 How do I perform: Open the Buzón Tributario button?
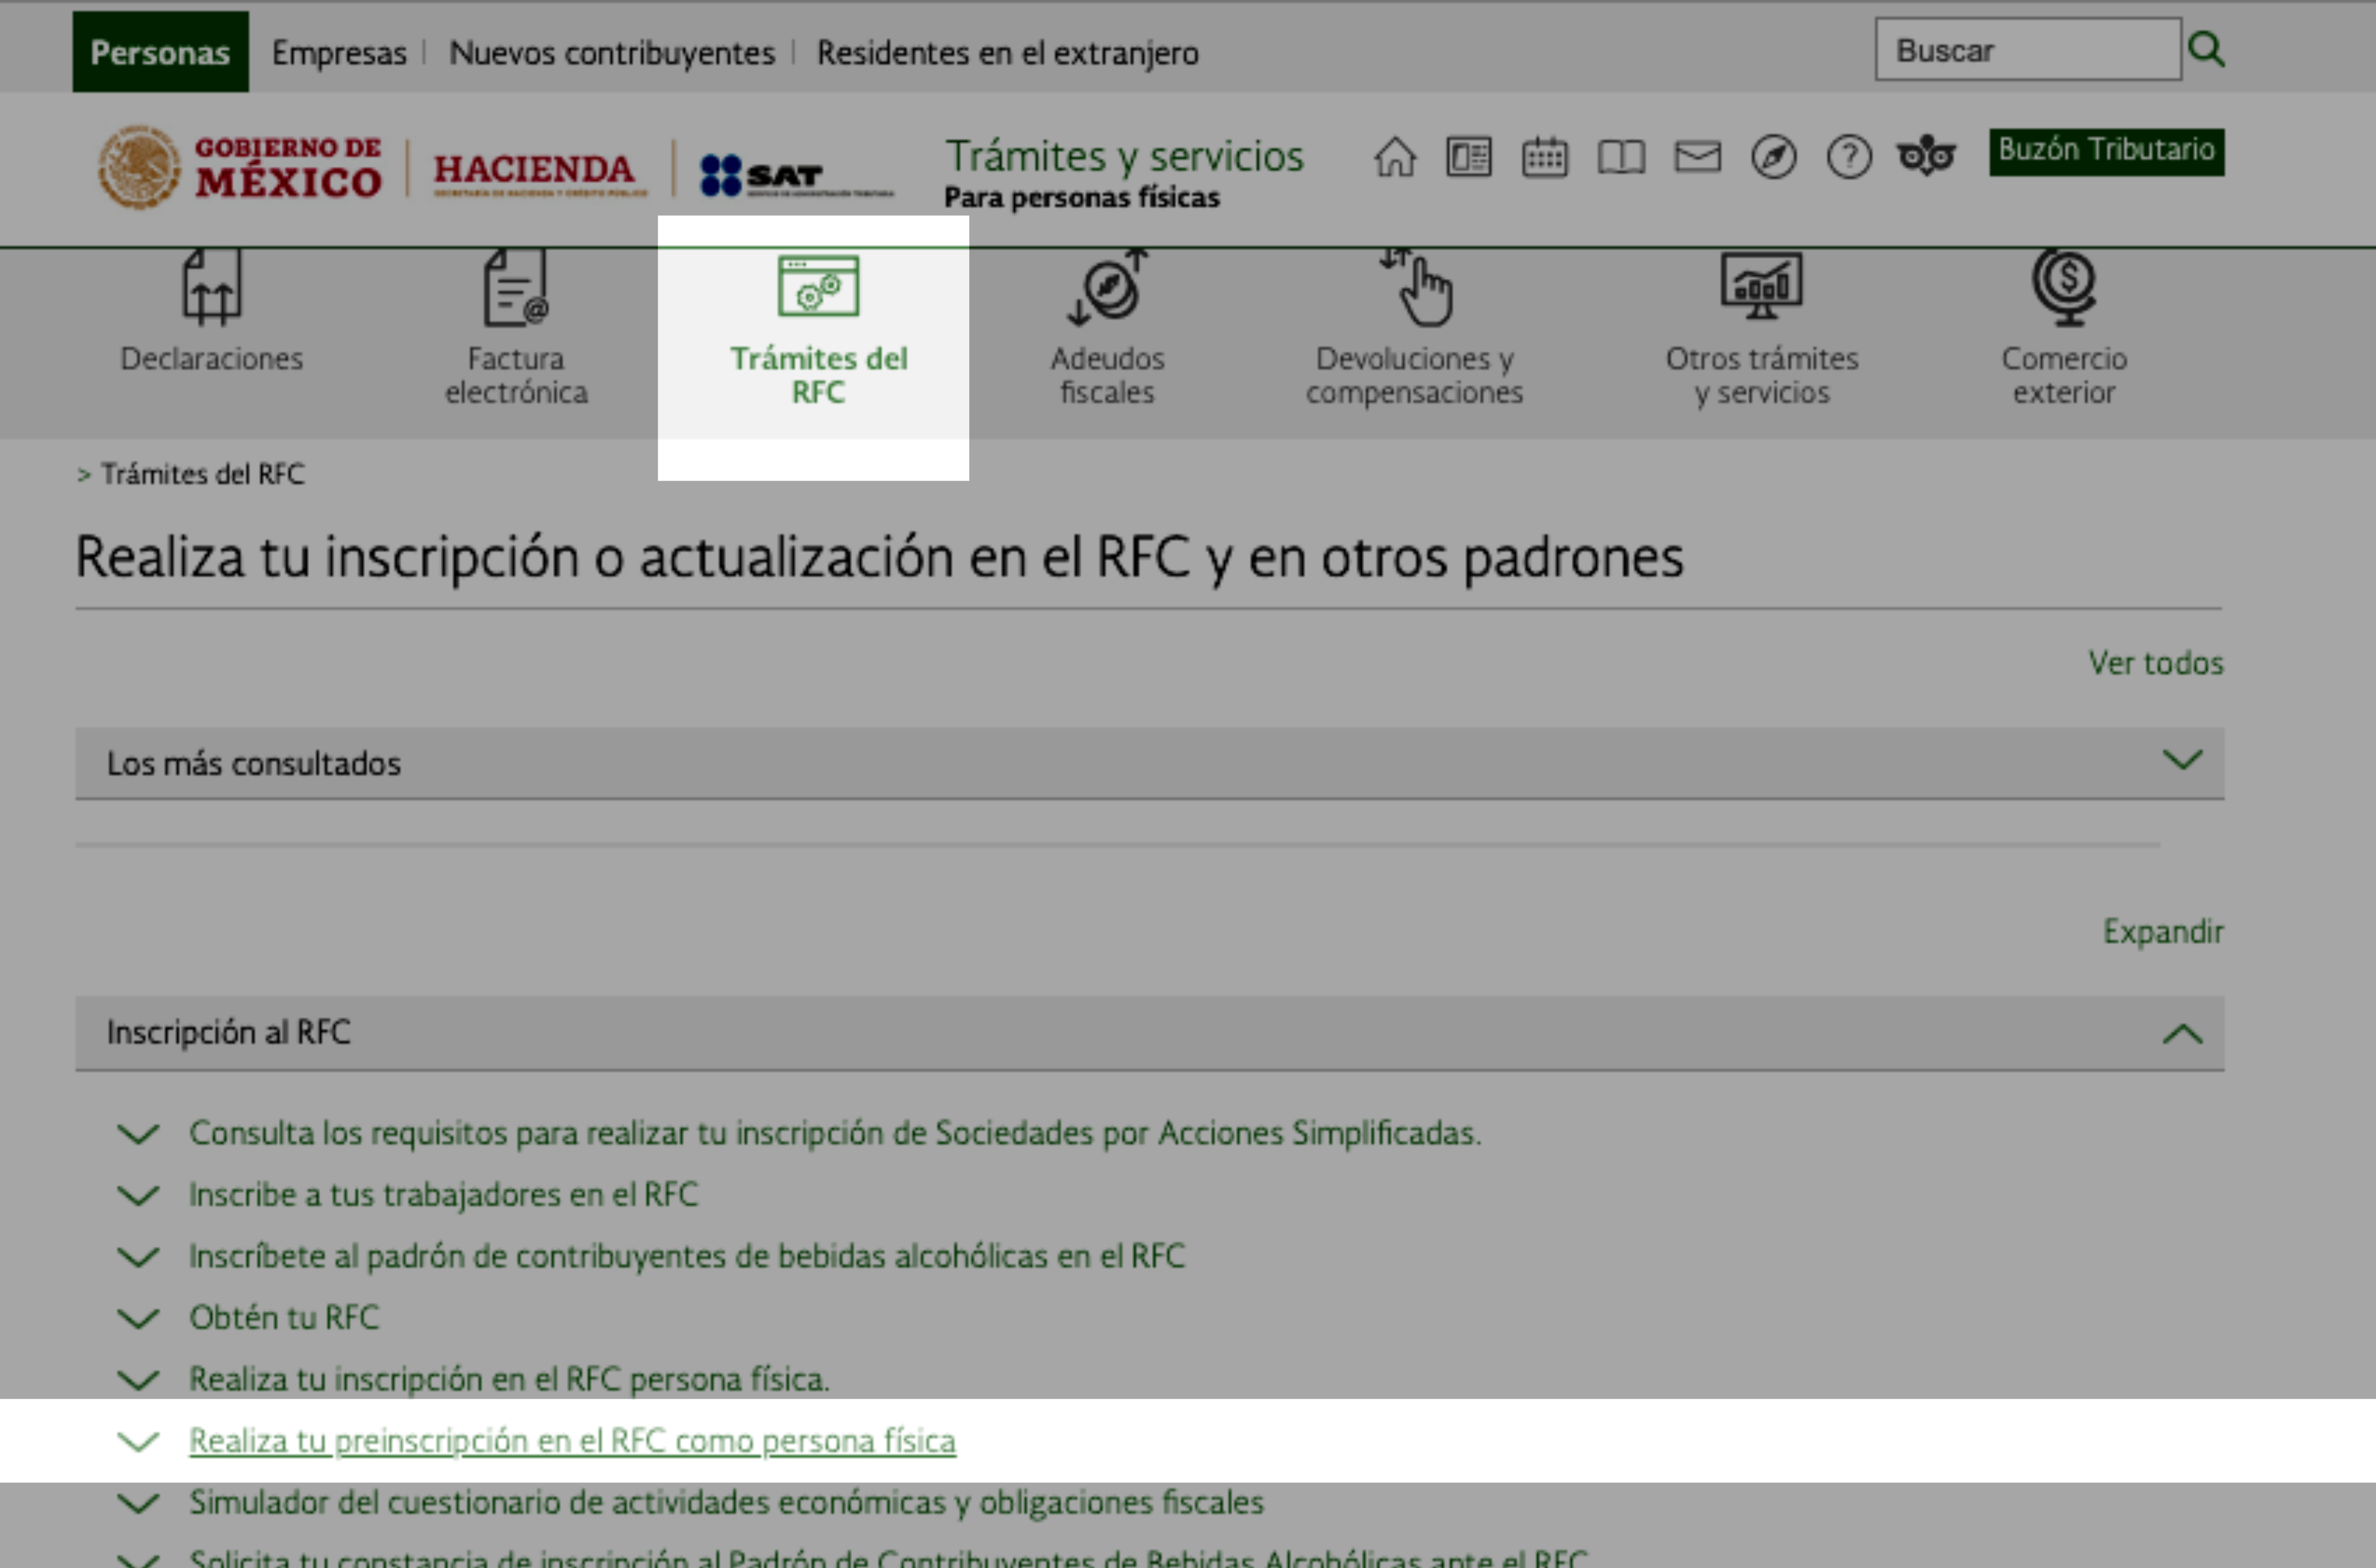point(2106,151)
